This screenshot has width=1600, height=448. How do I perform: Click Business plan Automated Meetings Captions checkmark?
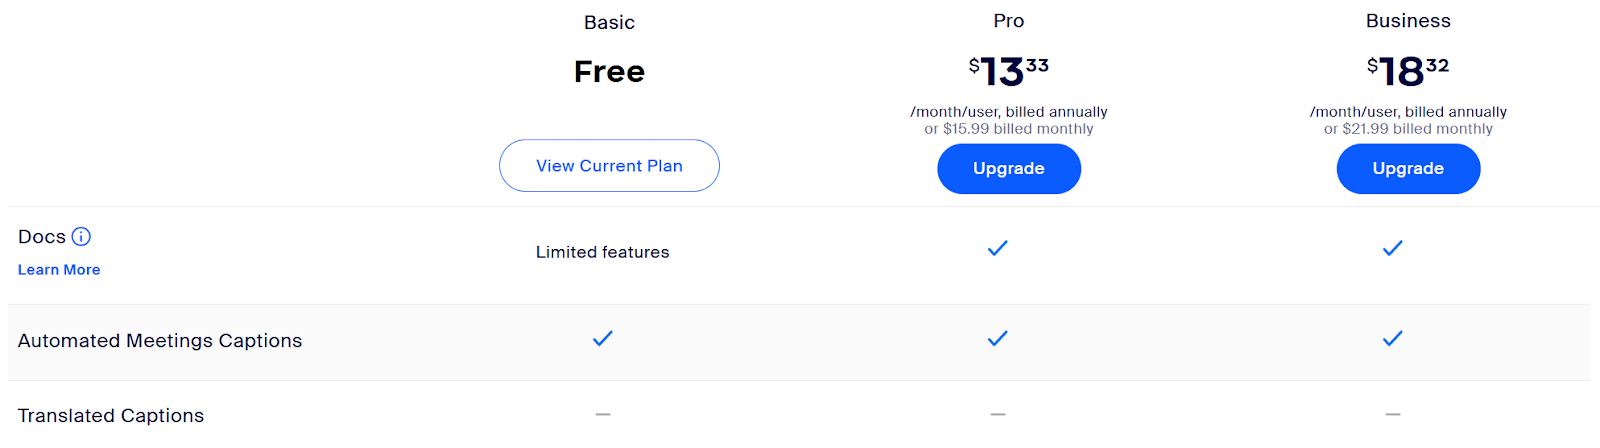click(x=1392, y=339)
